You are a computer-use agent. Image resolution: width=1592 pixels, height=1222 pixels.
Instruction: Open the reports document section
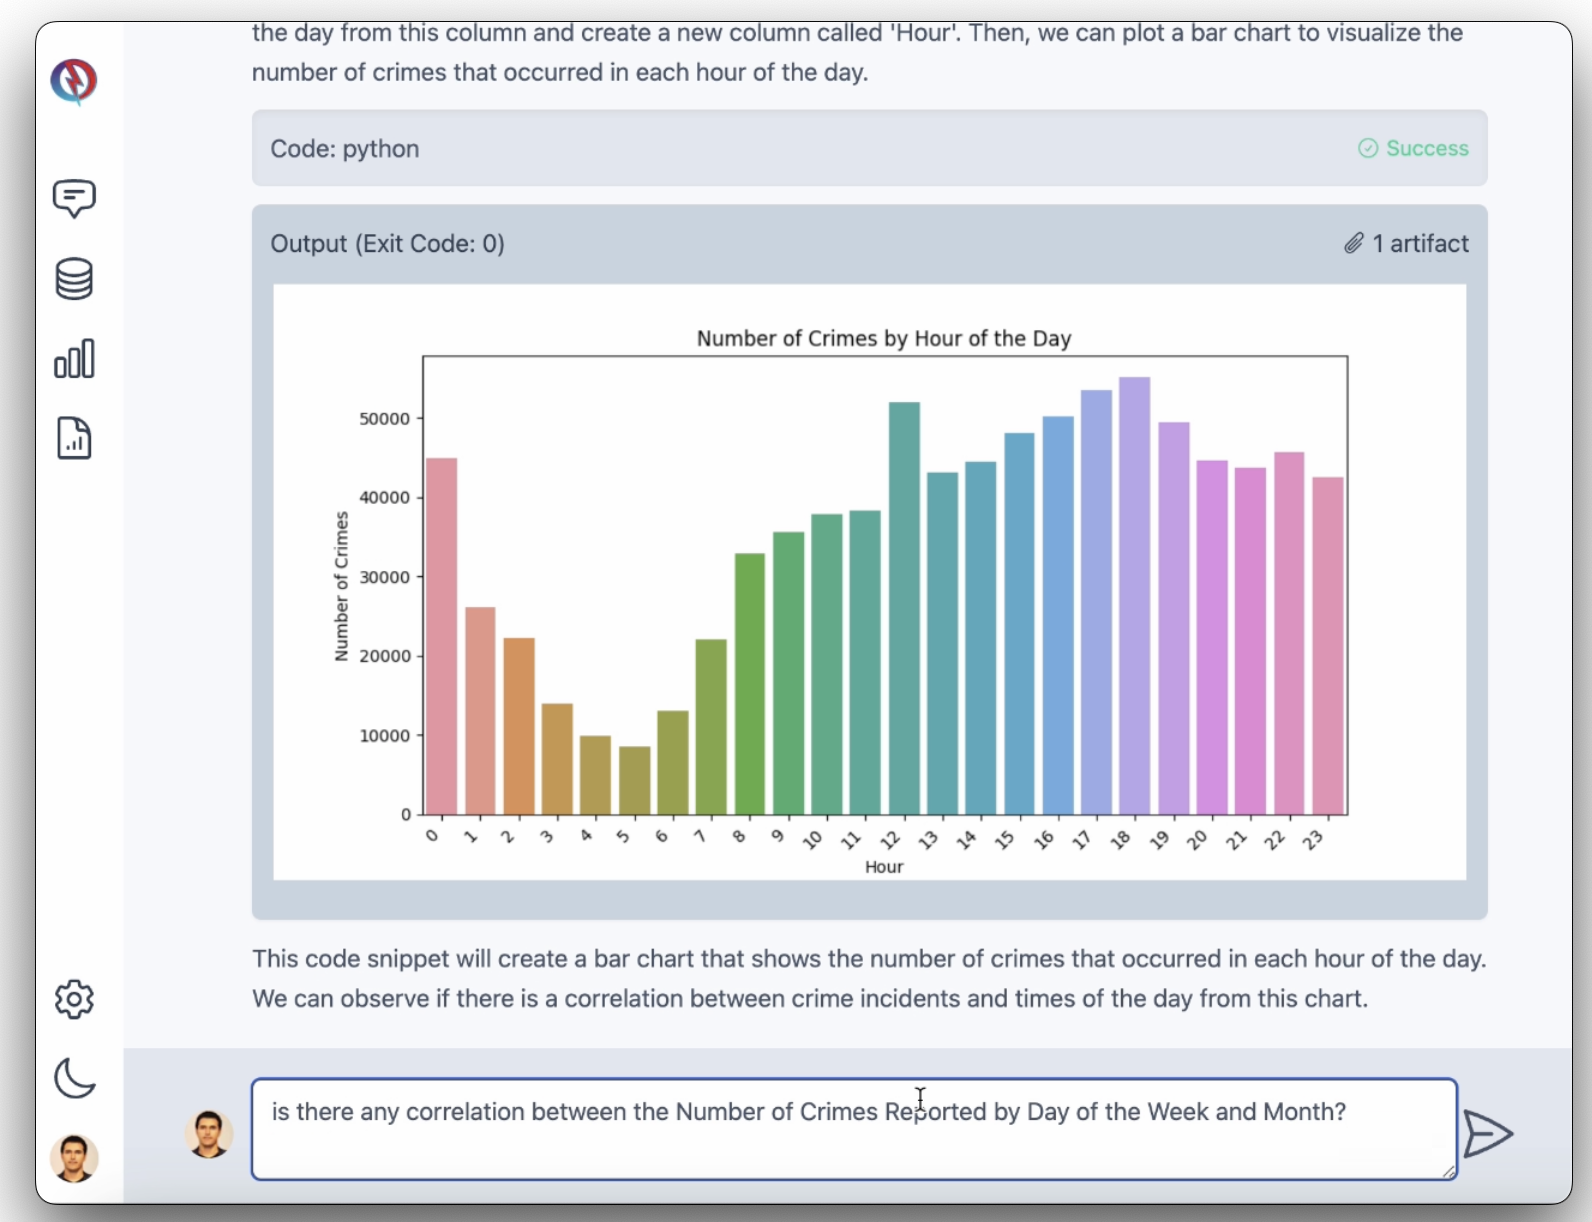click(74, 438)
